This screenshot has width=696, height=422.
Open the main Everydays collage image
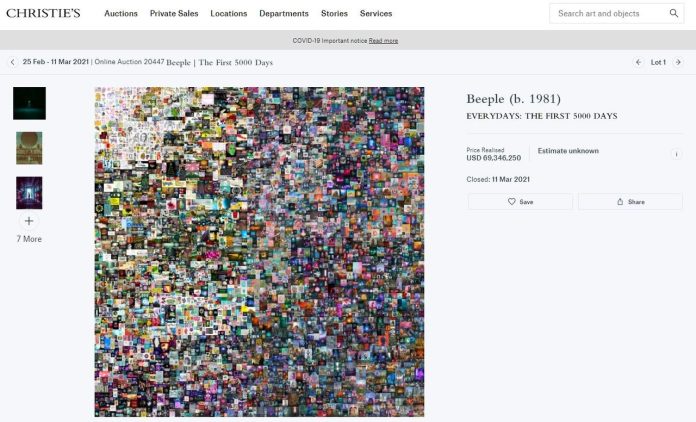(259, 251)
